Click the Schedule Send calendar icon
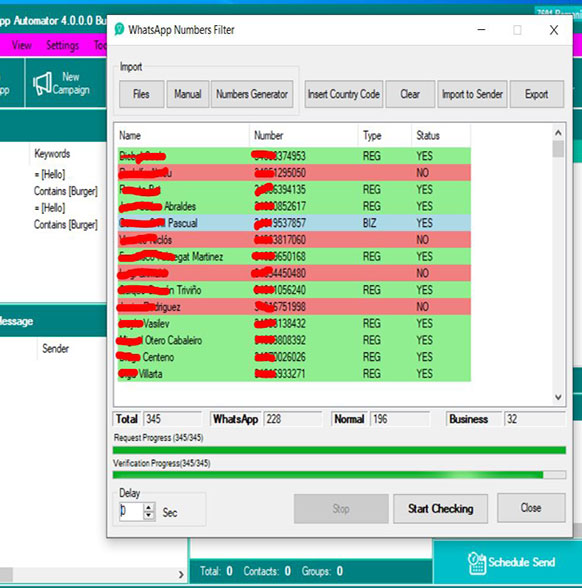Viewport: 582px width, 588px height. [x=477, y=562]
